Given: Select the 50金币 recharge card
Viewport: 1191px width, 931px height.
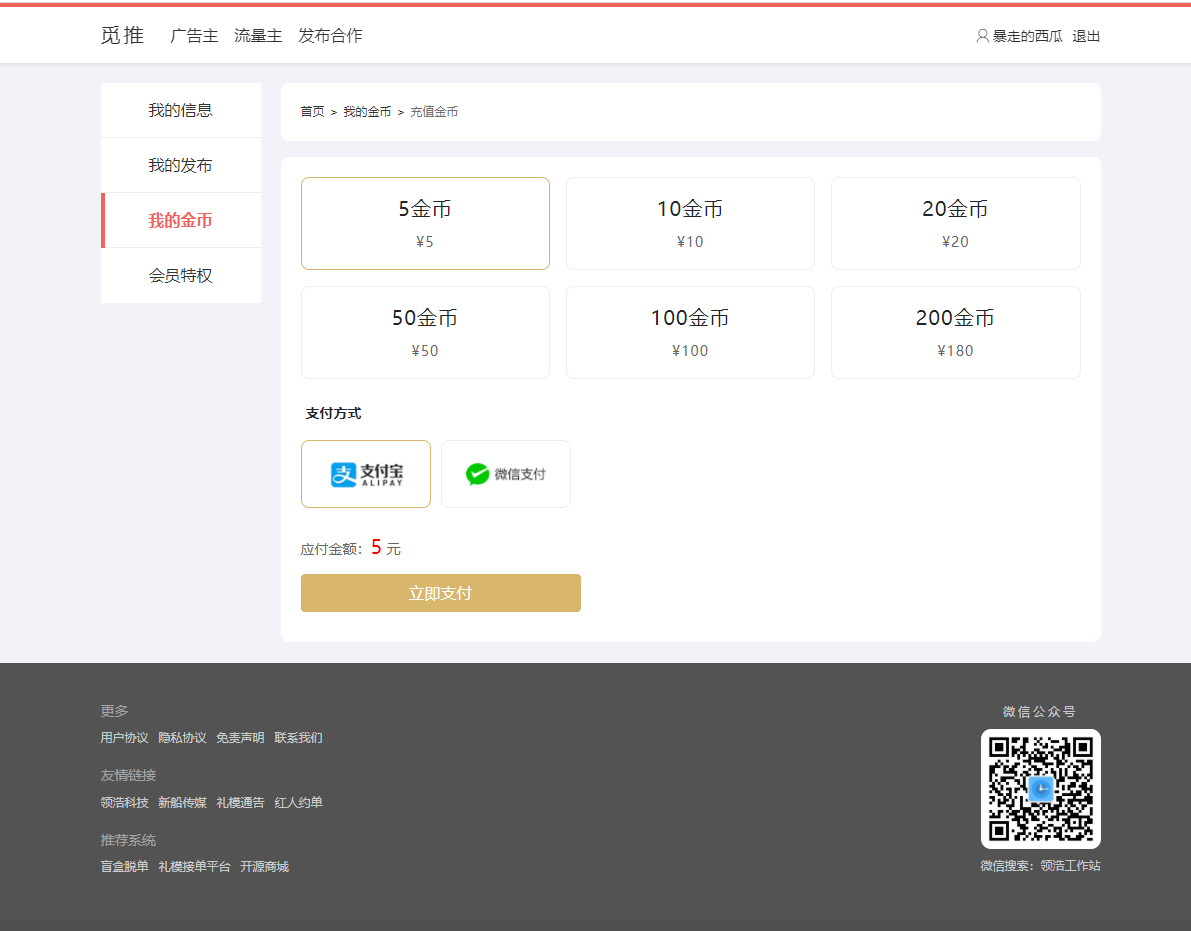Looking at the screenshot, I should [x=425, y=332].
